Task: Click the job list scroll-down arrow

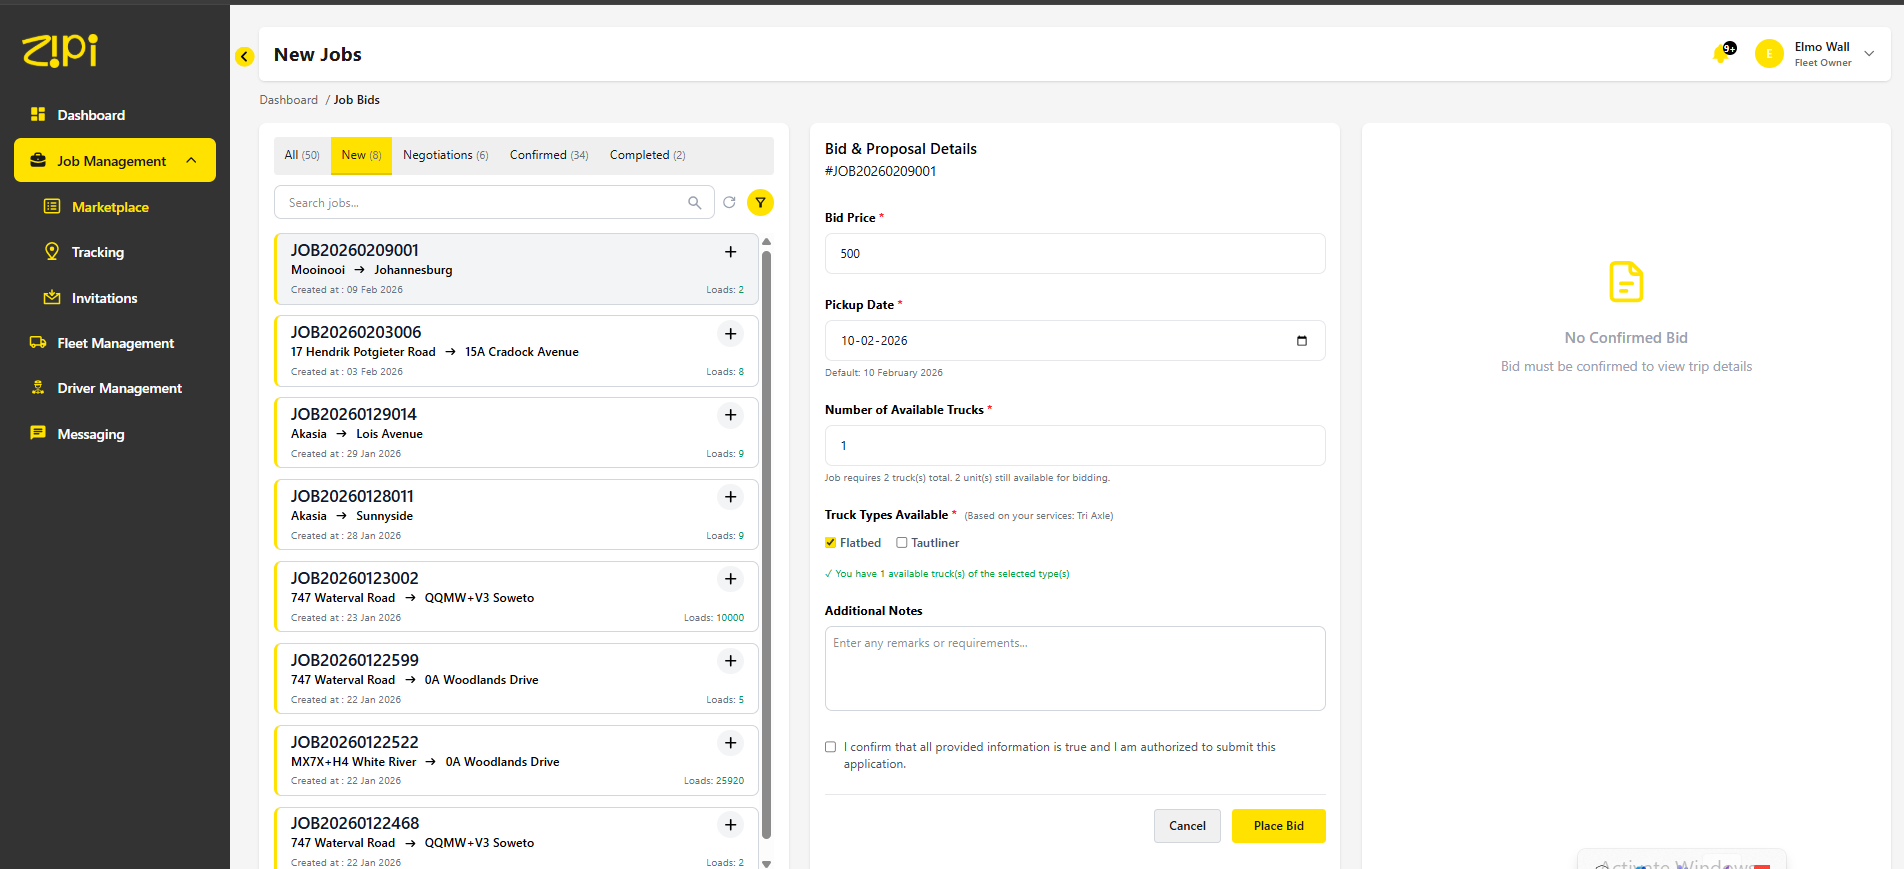Action: coord(767,863)
